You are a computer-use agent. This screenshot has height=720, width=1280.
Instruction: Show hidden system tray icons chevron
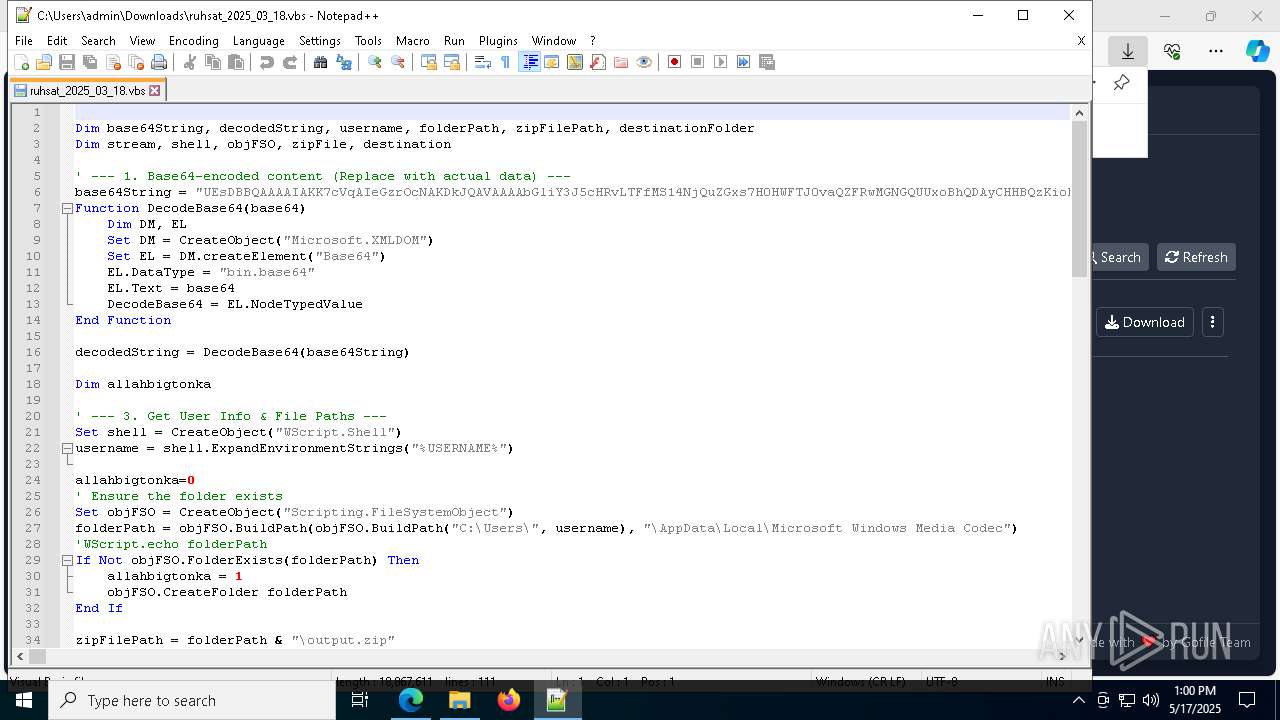1078,700
